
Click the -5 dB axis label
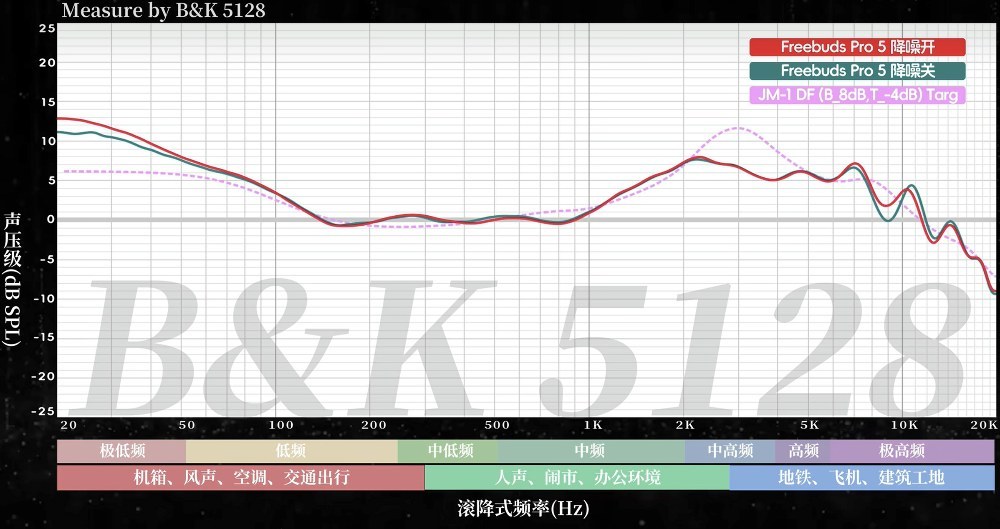[x=48, y=259]
